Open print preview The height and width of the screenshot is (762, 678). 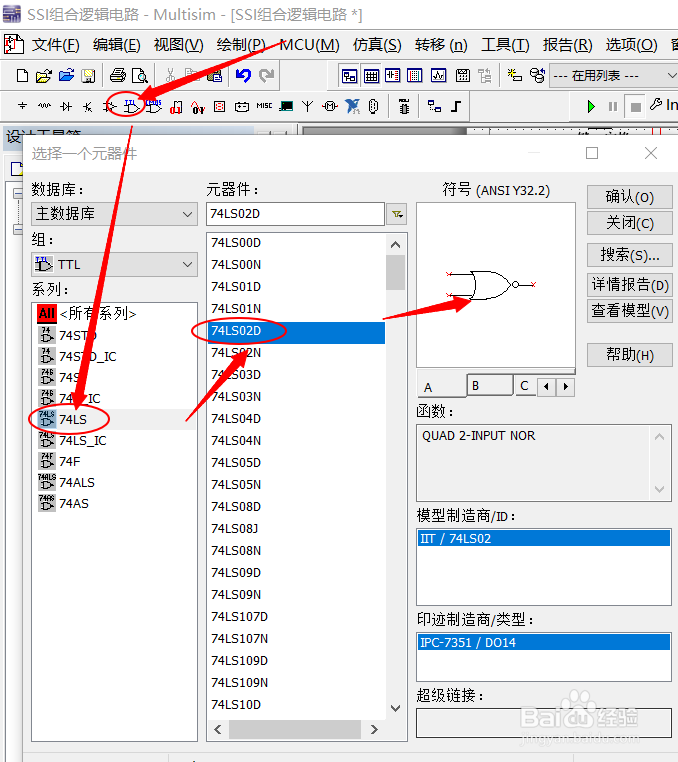pyautogui.click(x=139, y=76)
